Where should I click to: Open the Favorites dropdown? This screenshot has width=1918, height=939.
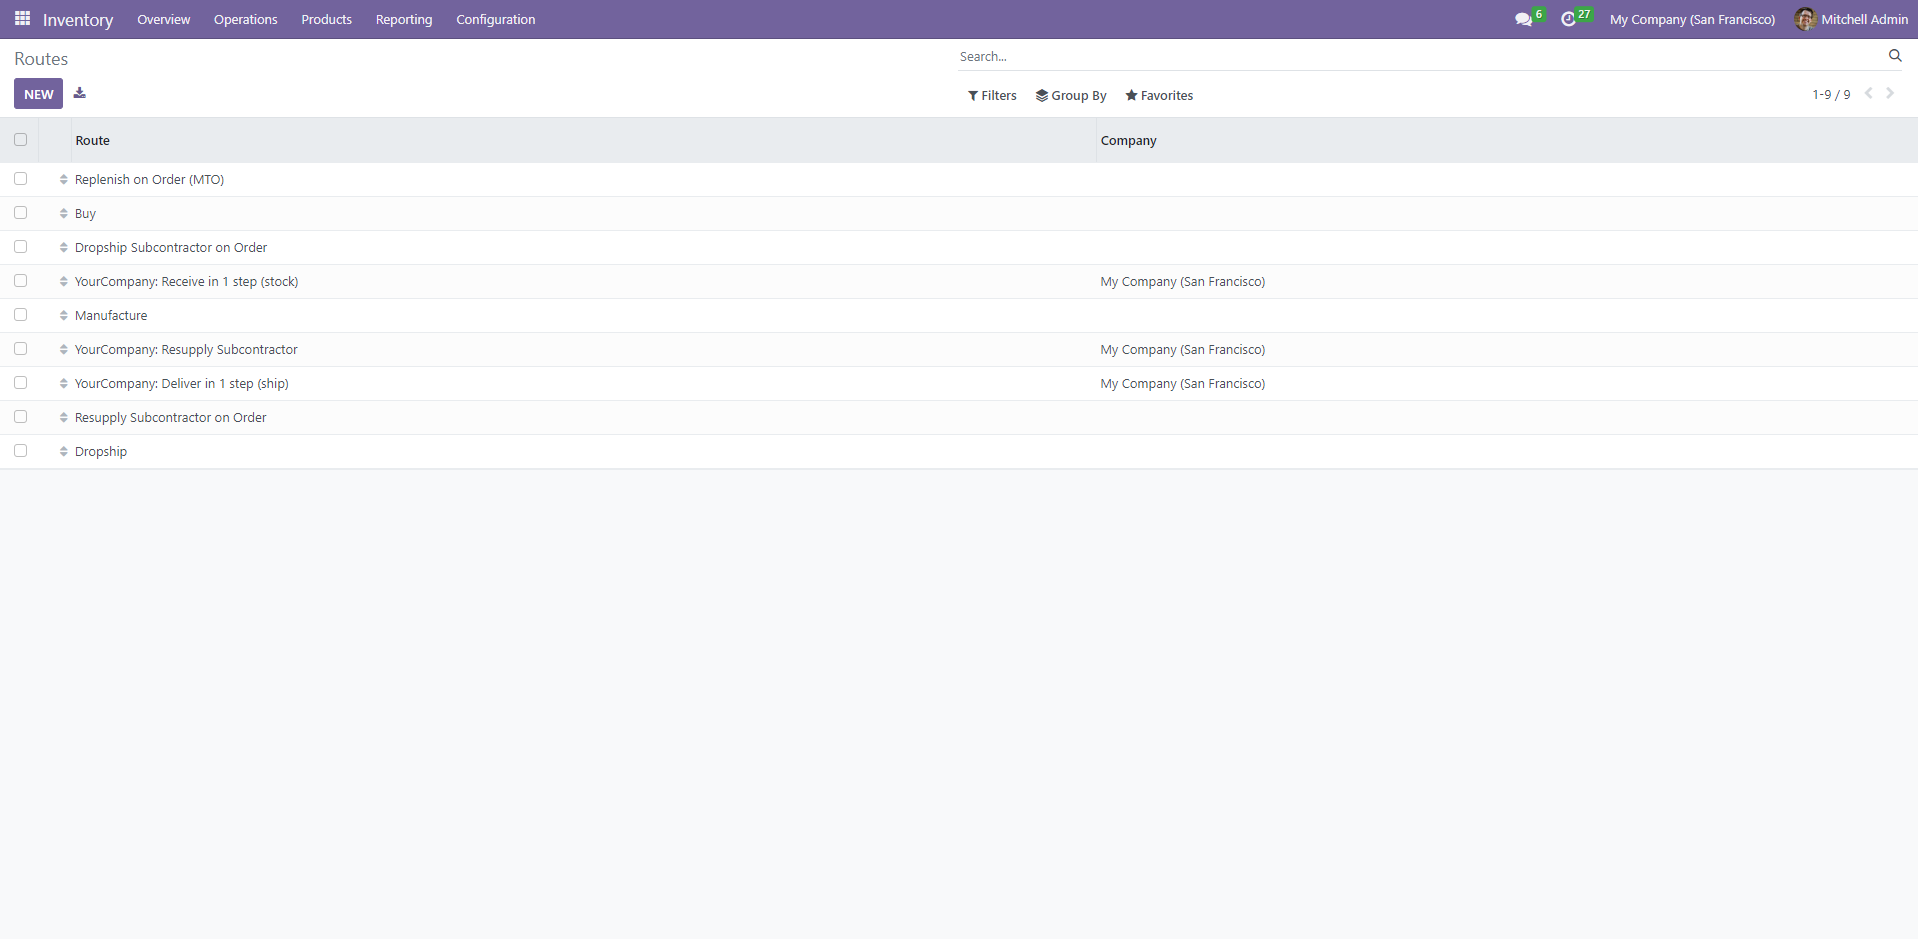point(1159,96)
